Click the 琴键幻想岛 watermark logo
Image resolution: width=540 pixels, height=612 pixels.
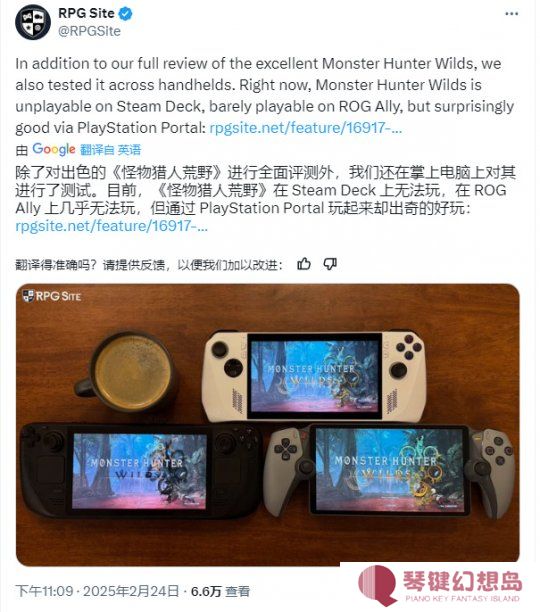440,585
